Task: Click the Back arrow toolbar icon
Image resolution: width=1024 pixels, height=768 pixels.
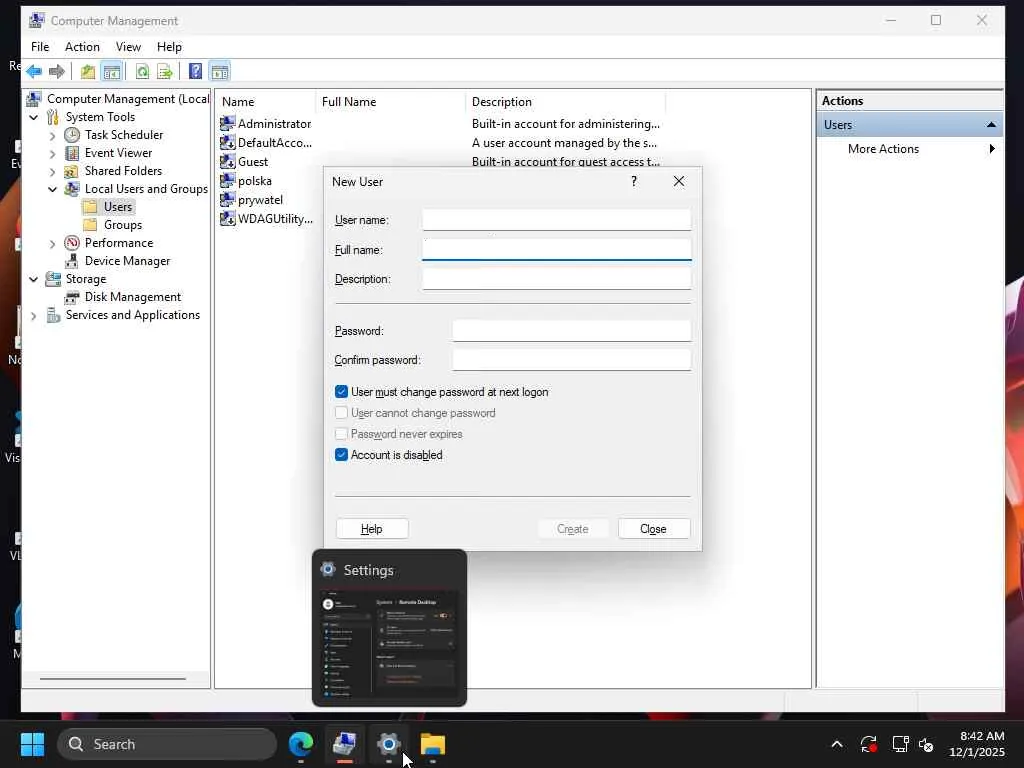Action: [34, 71]
